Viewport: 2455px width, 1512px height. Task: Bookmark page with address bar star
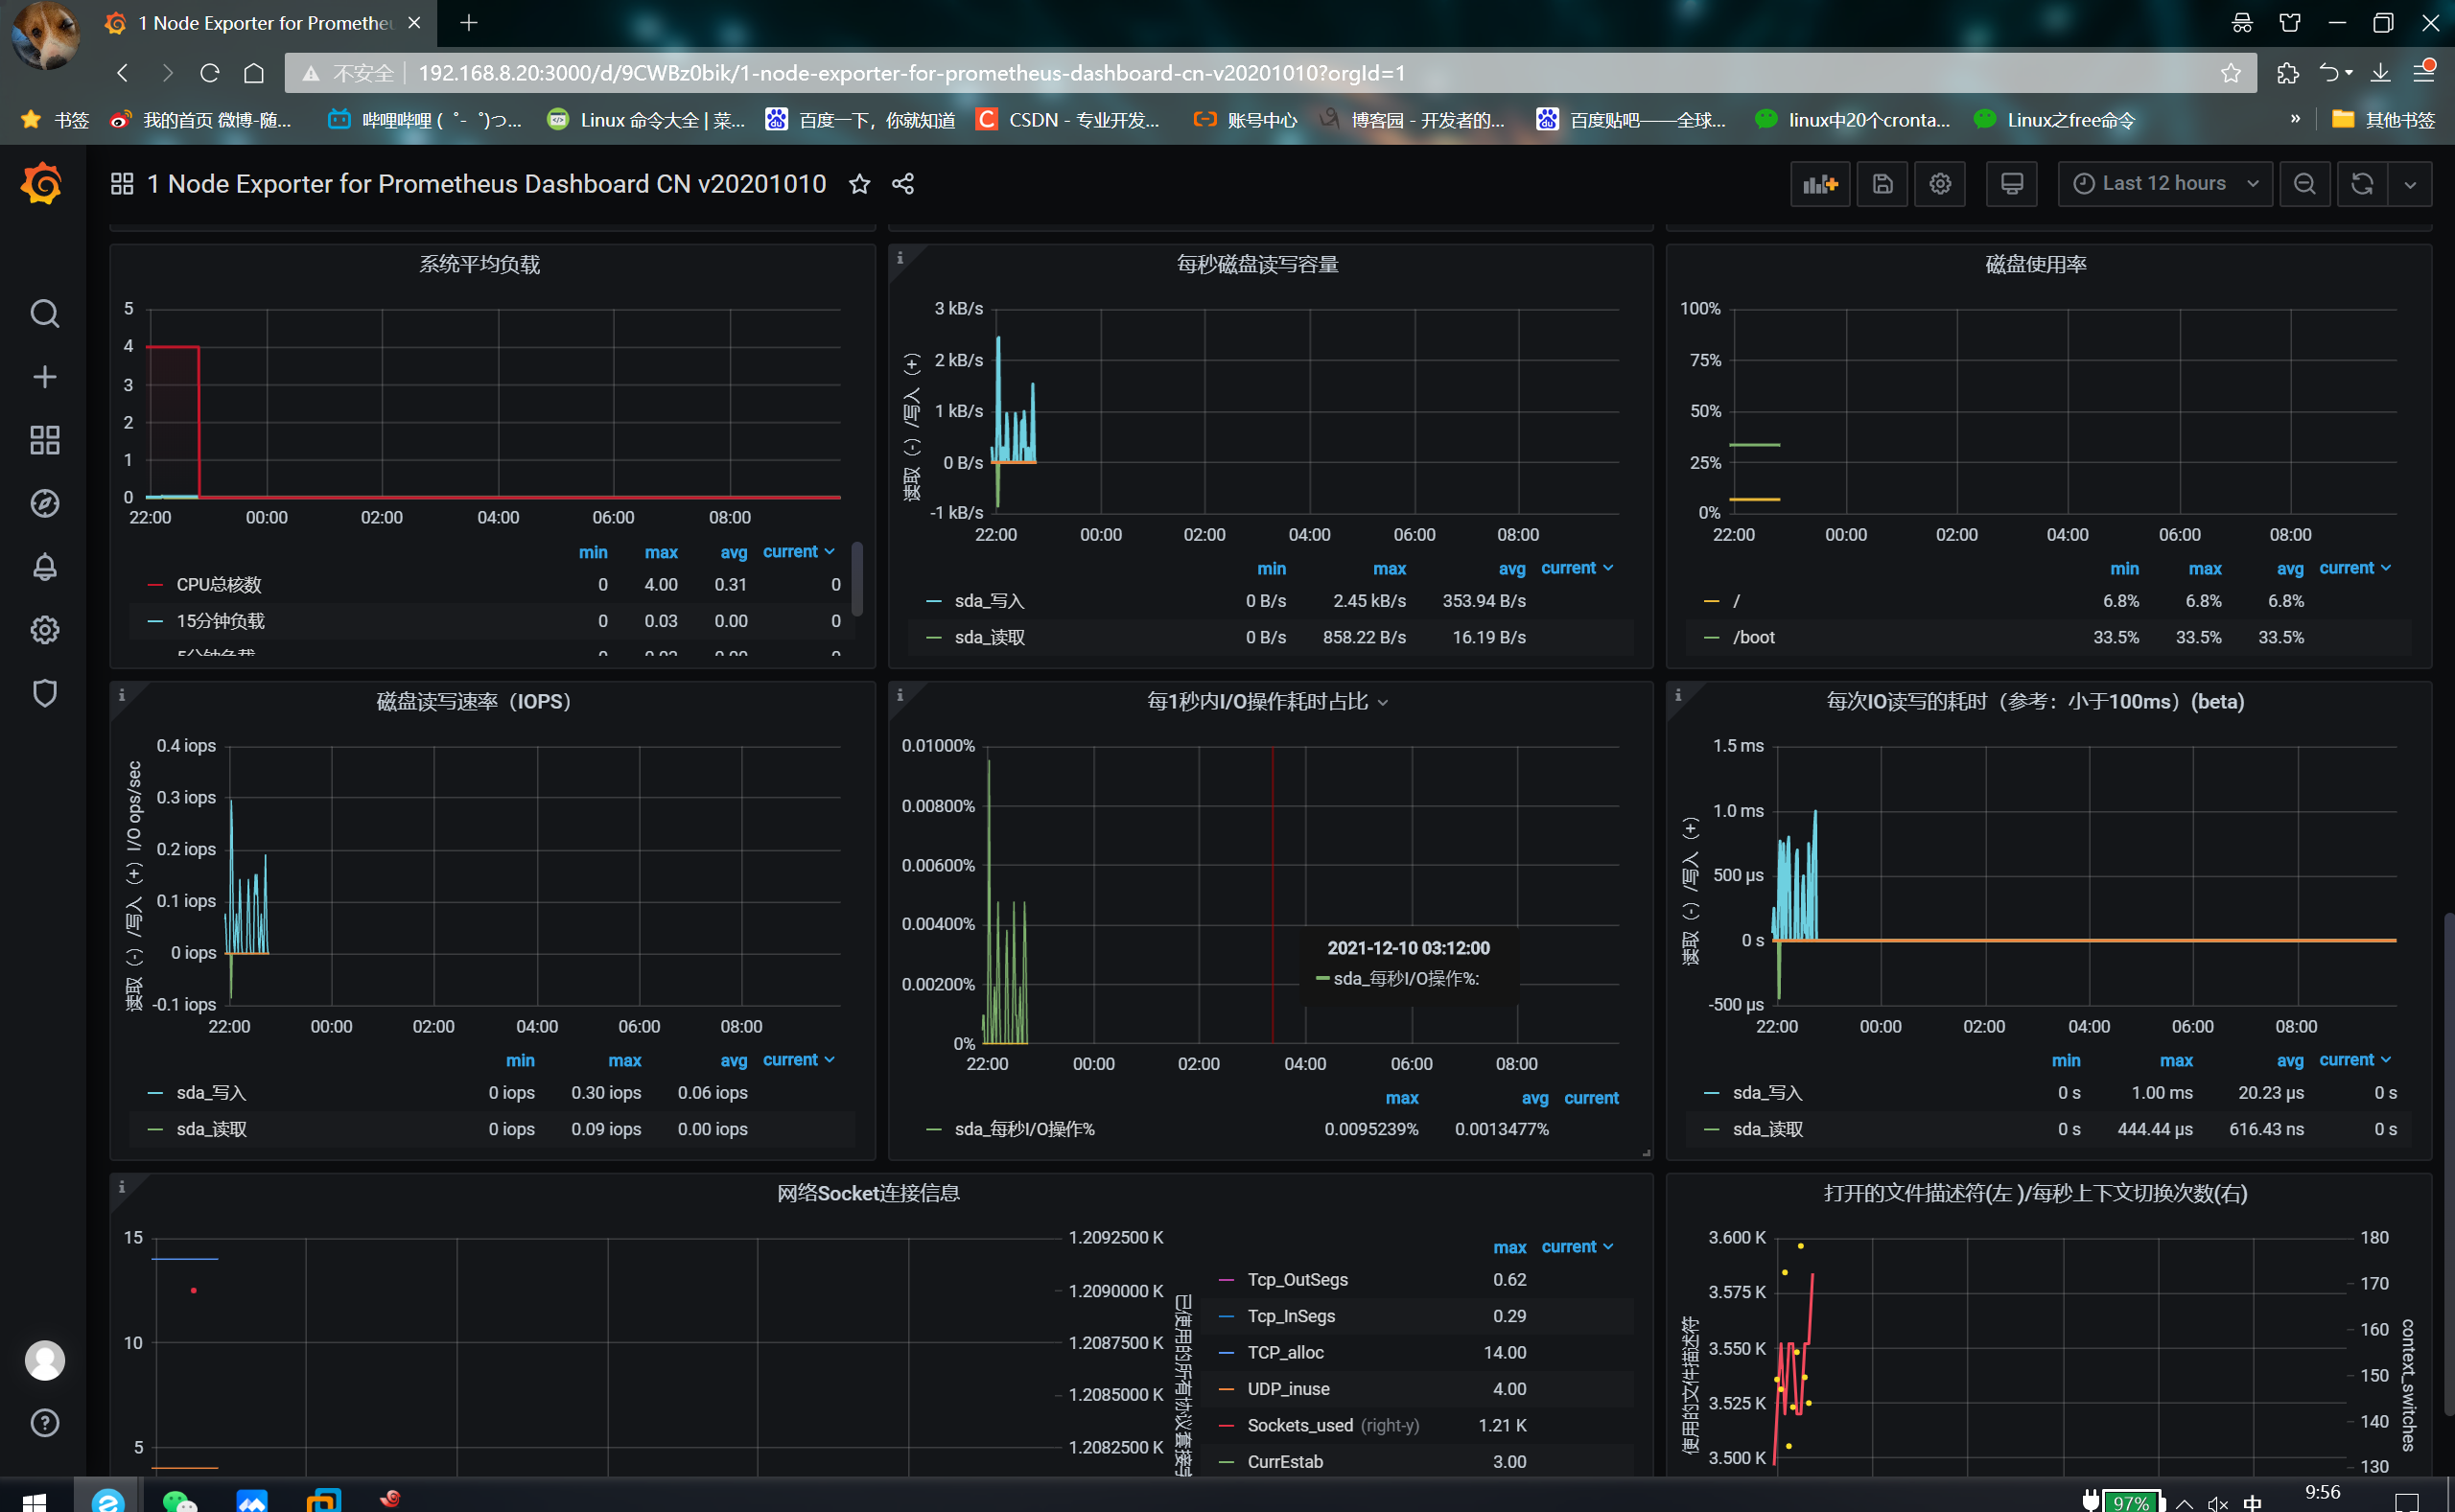pos(2231,73)
